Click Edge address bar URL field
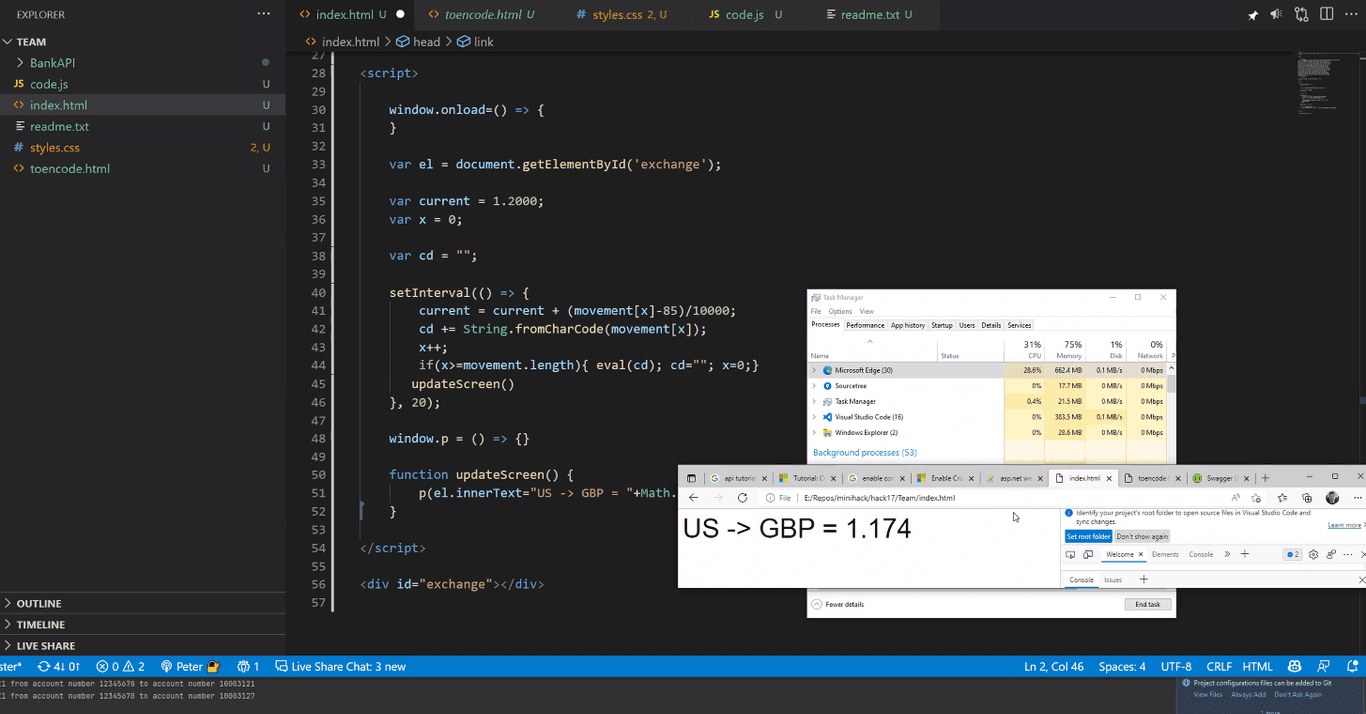 point(1010,498)
